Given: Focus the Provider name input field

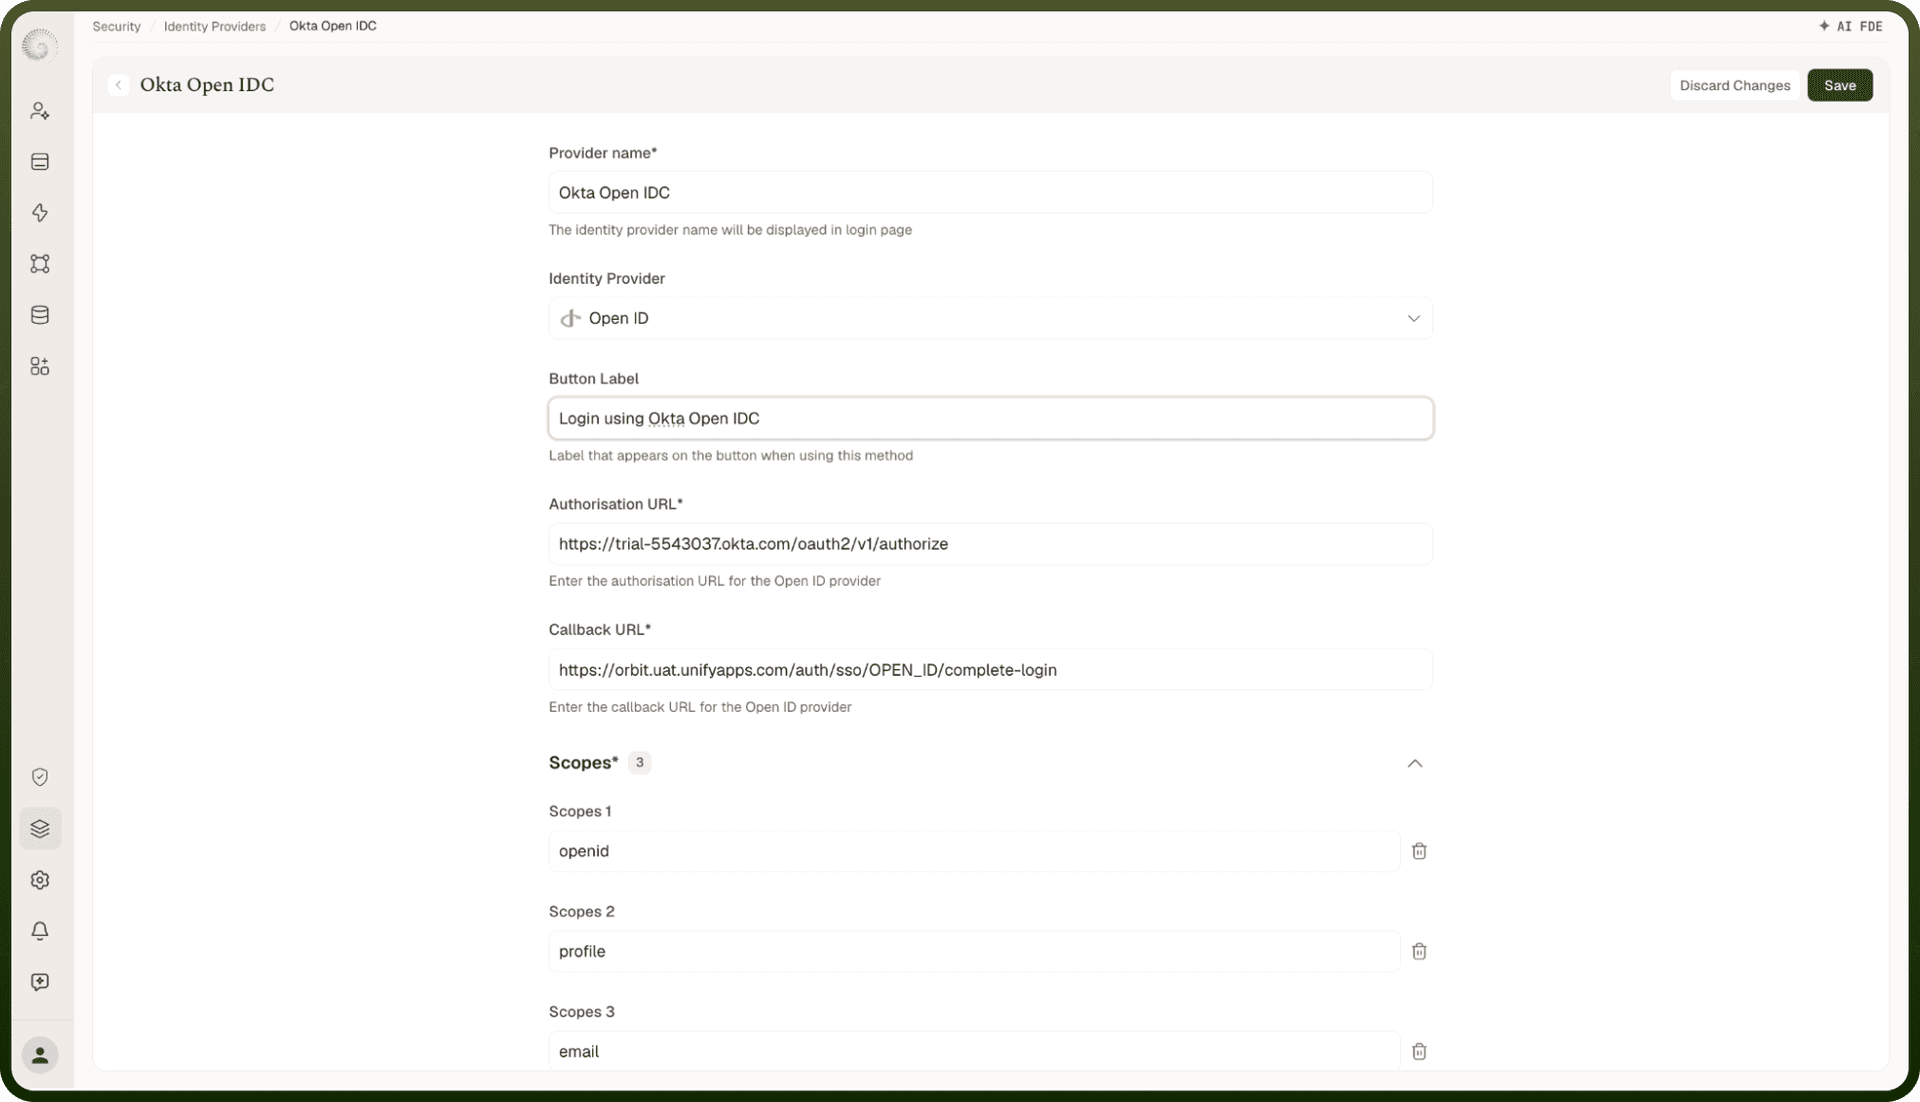Looking at the screenshot, I should click(x=990, y=192).
